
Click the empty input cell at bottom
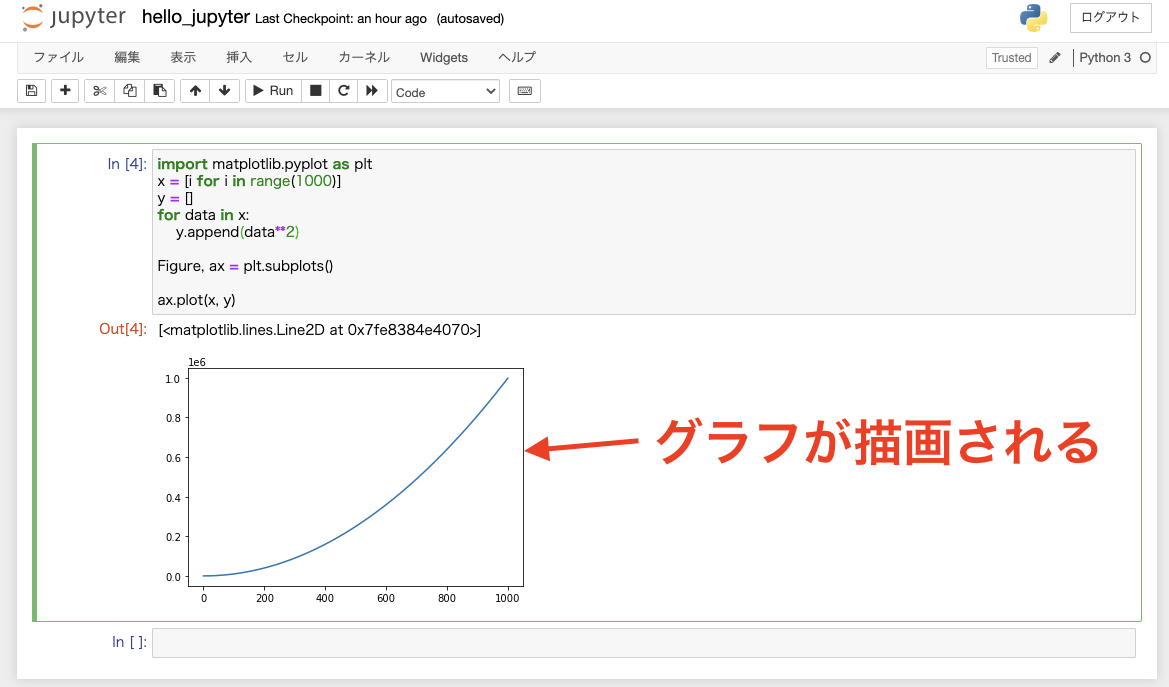click(643, 643)
